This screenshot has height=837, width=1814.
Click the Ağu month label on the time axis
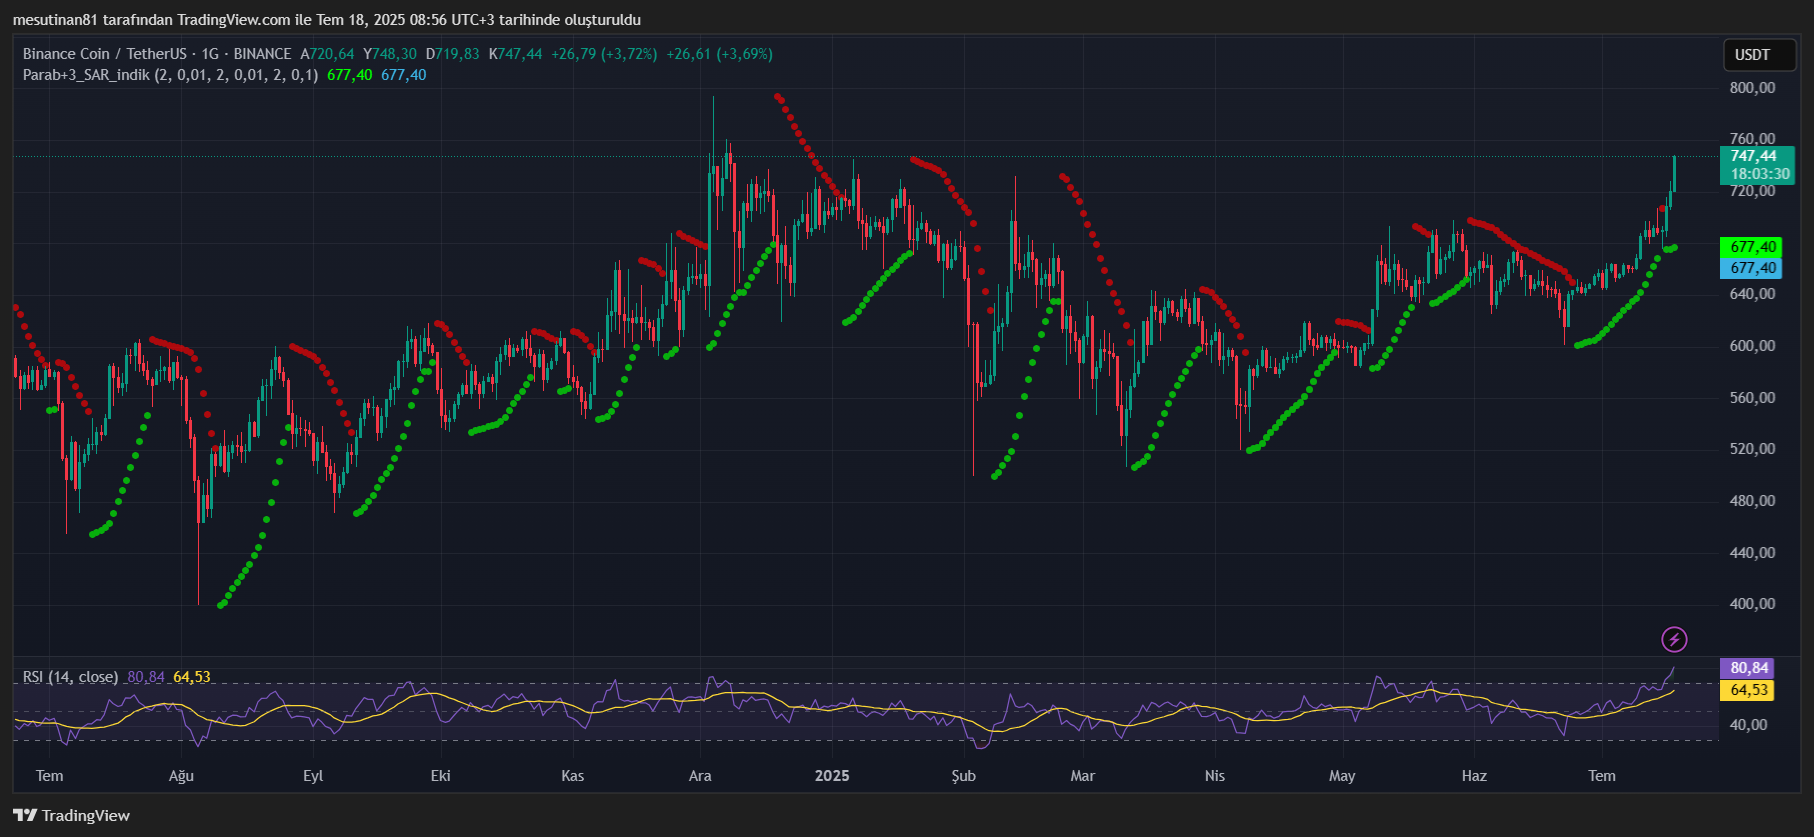pos(181,776)
